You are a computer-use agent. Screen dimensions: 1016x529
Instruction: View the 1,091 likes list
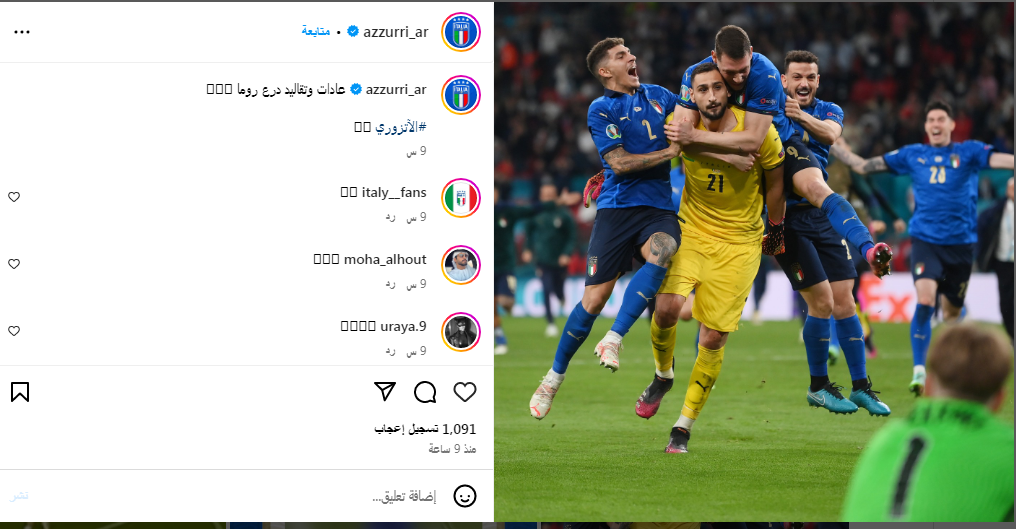pos(425,429)
